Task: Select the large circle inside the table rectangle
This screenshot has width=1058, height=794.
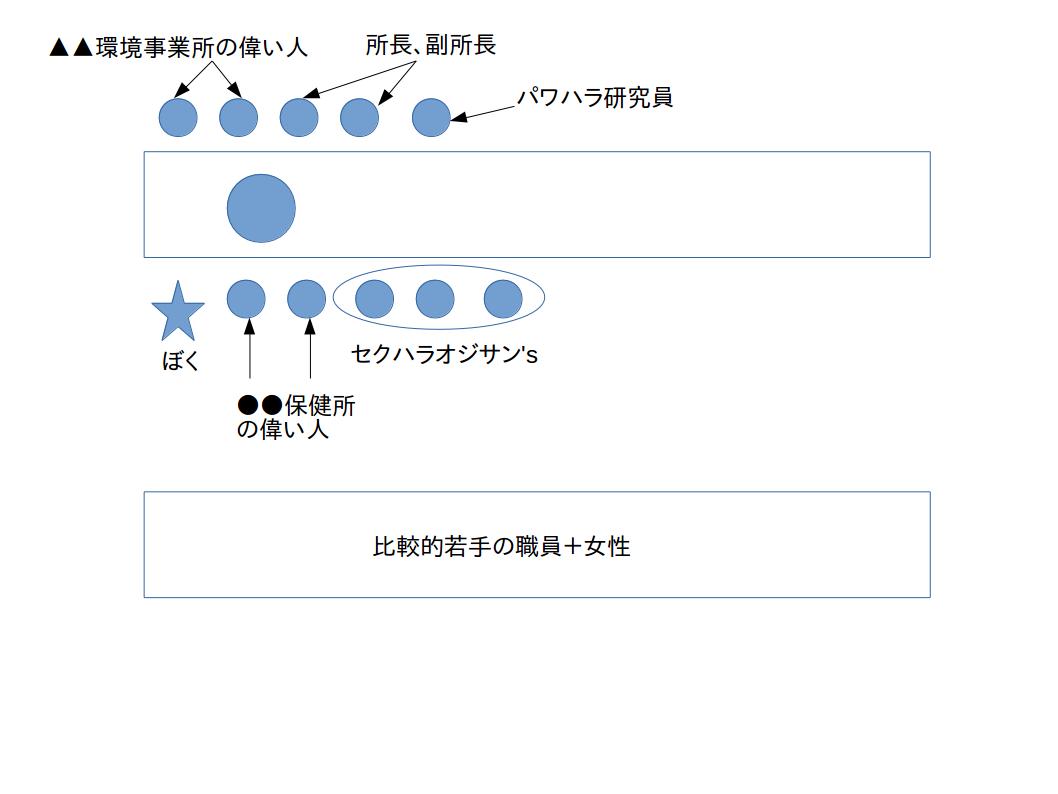Action: pos(261,208)
